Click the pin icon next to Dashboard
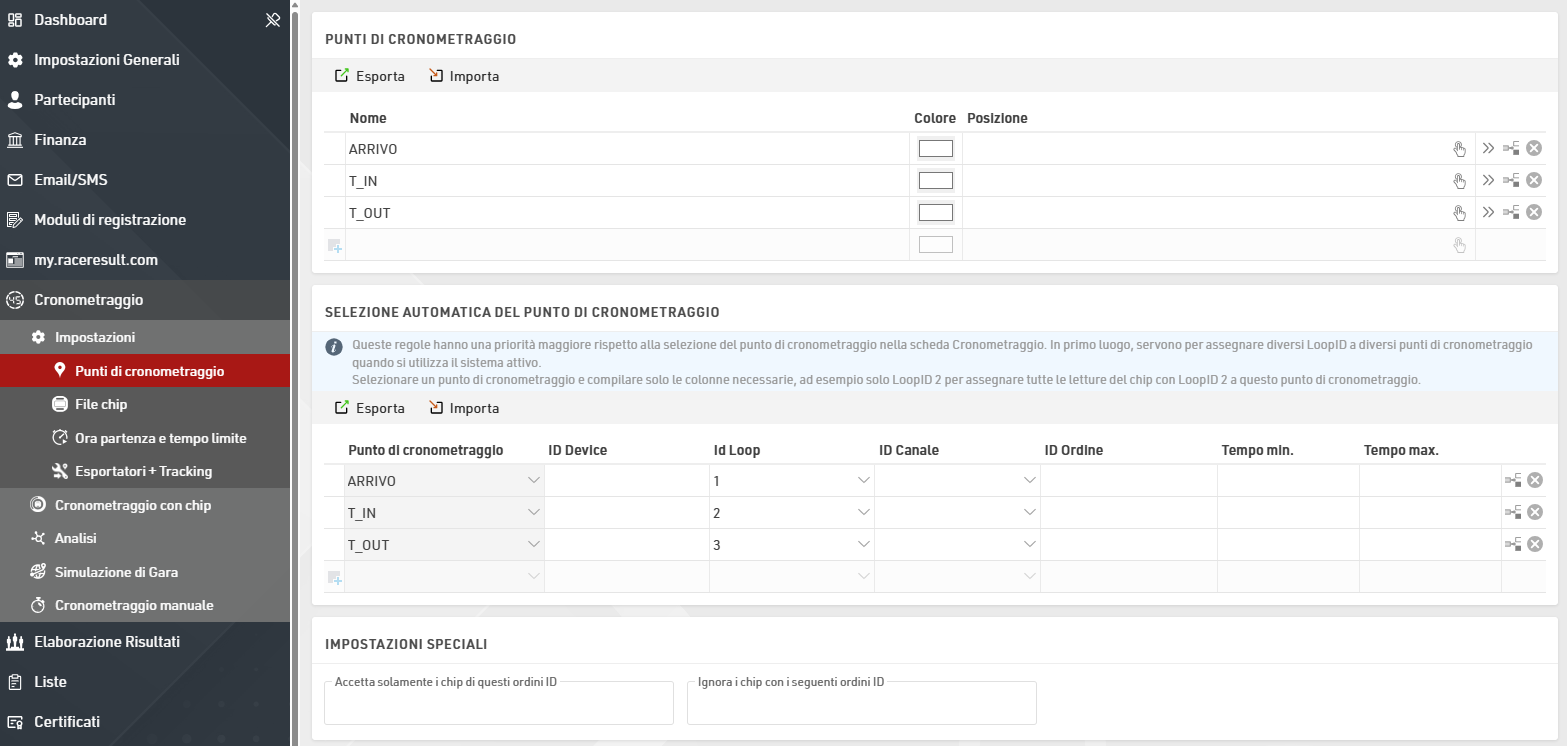Screen dimensions: 1567x746 tap(272, 20)
